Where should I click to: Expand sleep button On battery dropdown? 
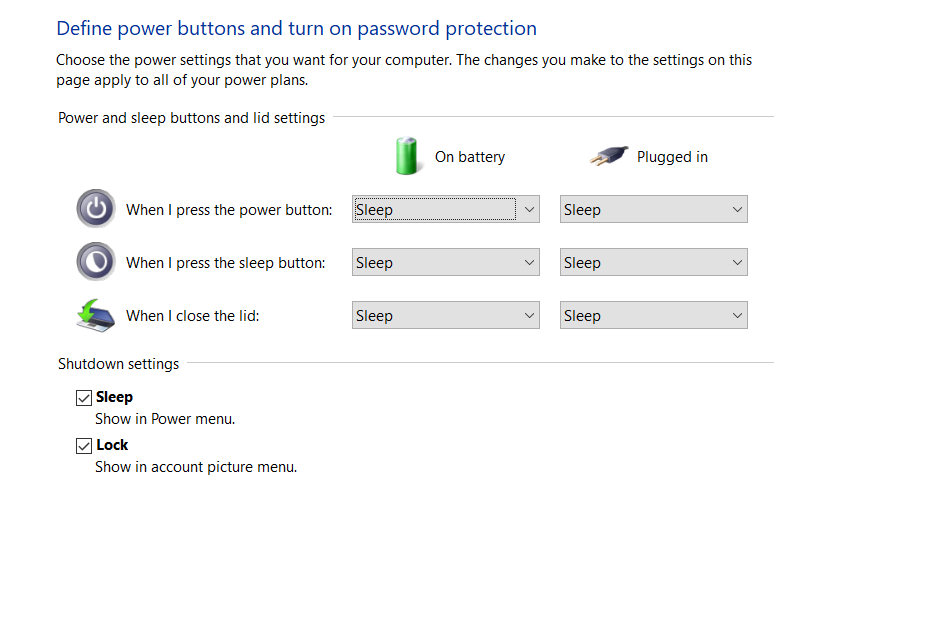click(445, 262)
